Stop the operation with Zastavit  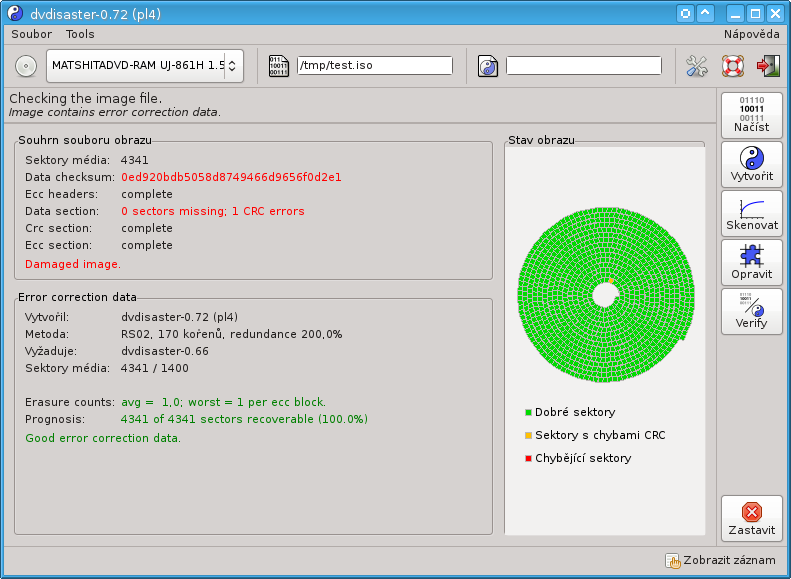[x=752, y=518]
